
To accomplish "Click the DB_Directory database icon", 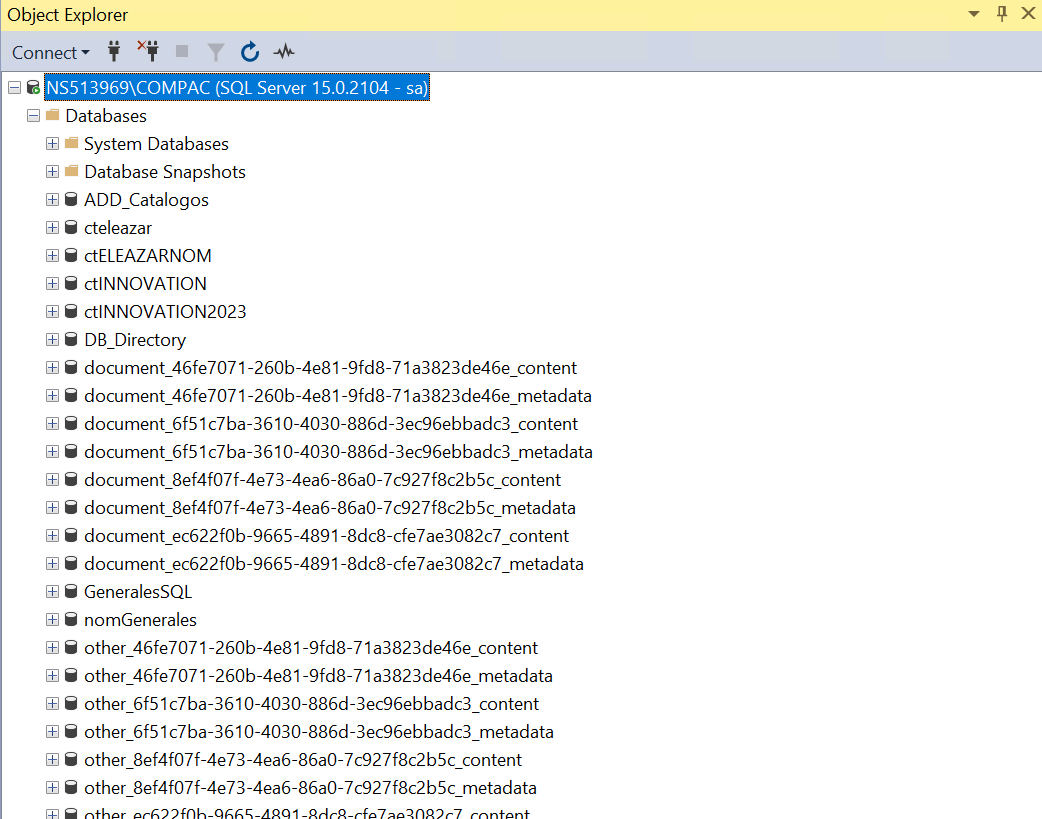I will 71,340.
